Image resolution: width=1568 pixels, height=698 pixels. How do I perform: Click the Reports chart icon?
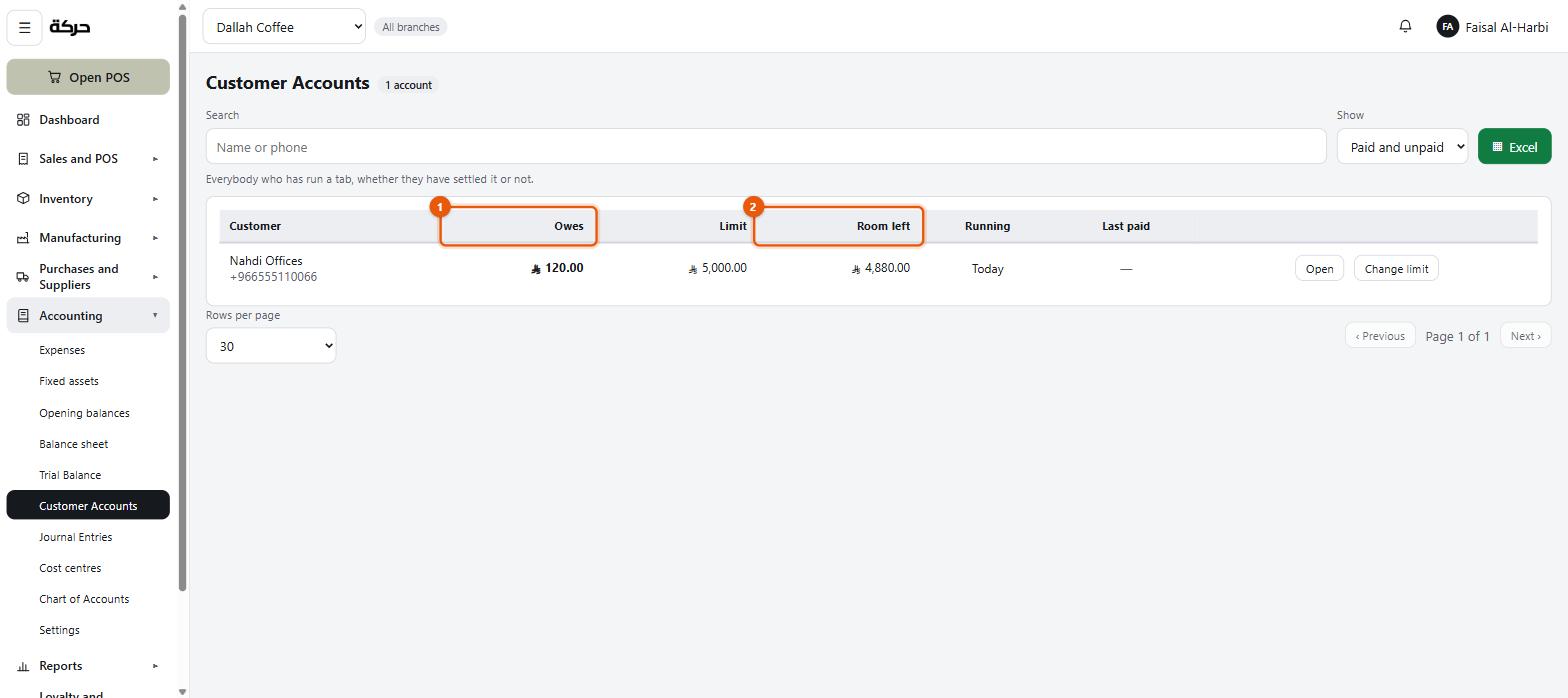[x=23, y=666]
